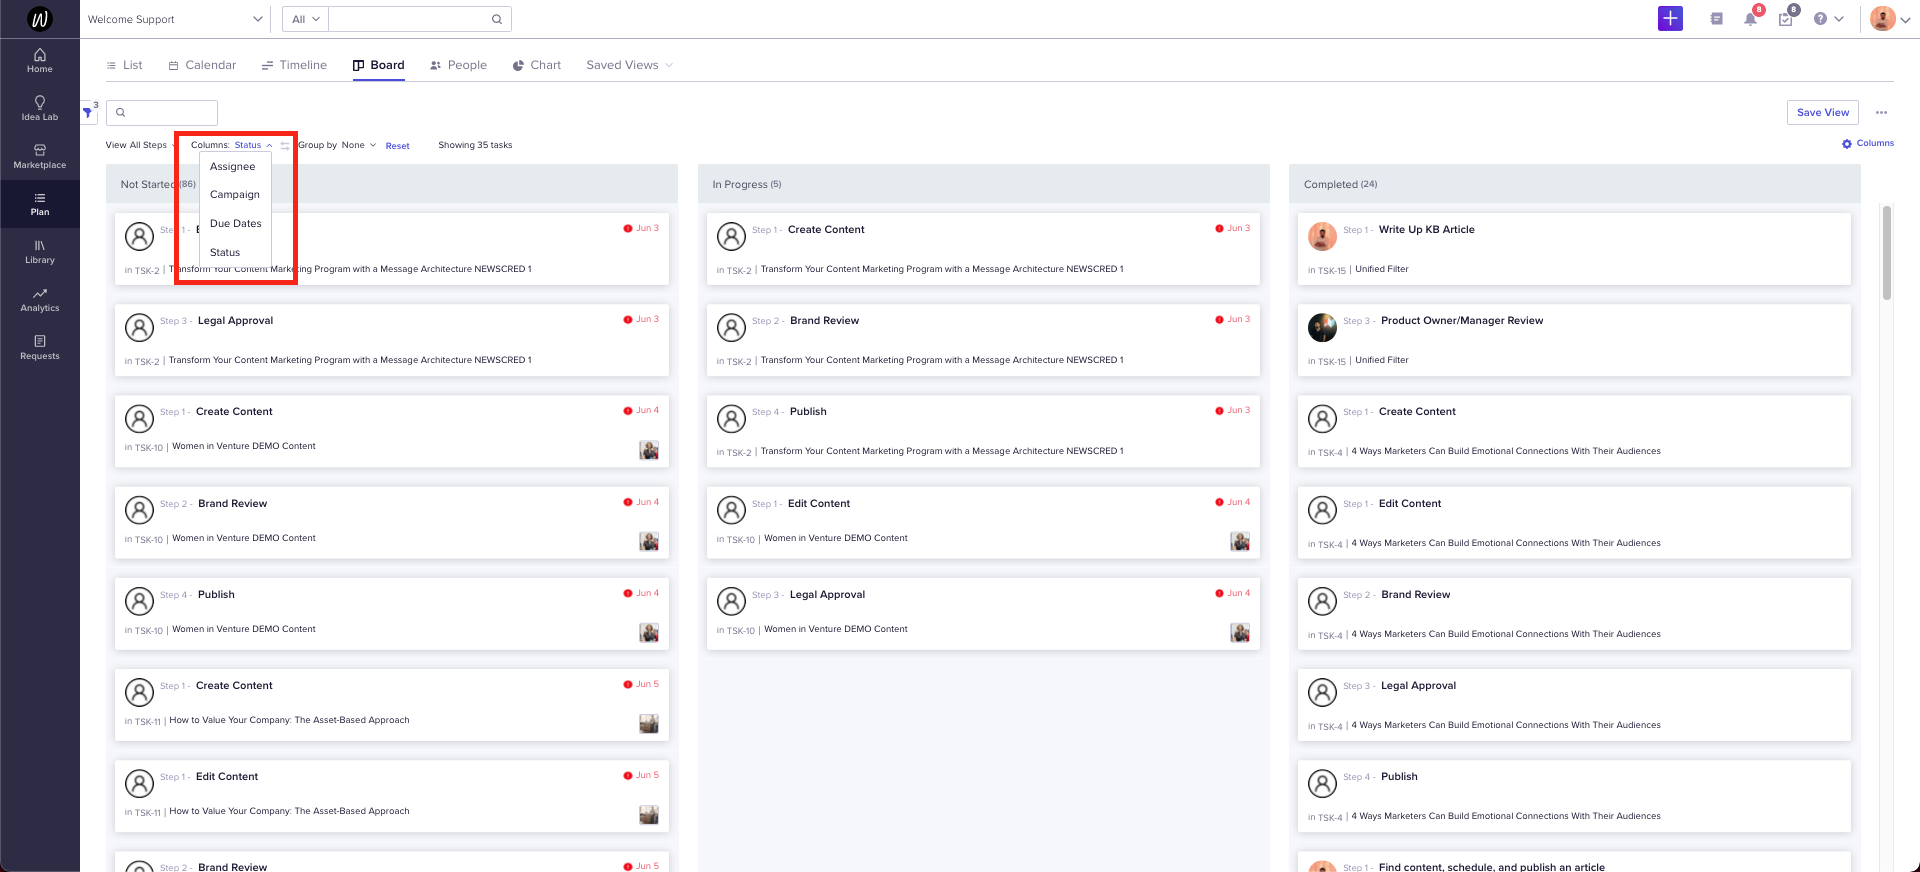Open the help question mark icon

pyautogui.click(x=1820, y=19)
